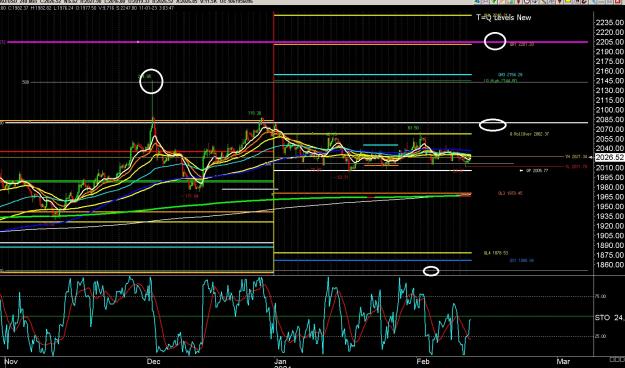625x368 pixels.
Task: Click the 2100.00 price axis label
Action: [x=610, y=110]
